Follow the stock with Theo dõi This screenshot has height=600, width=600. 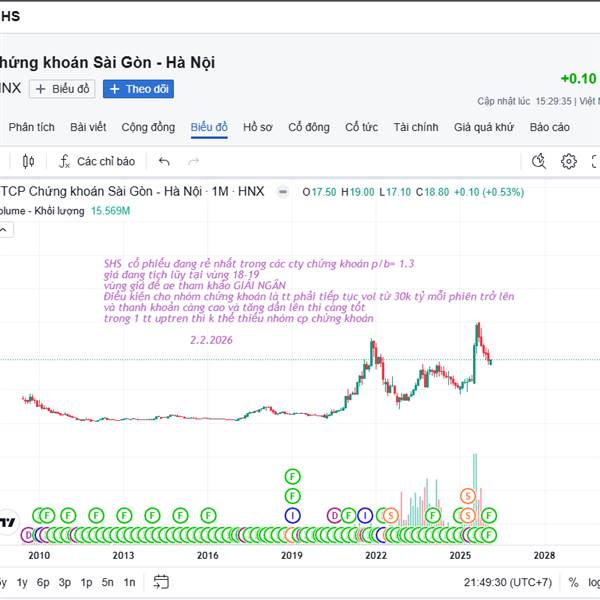tap(139, 89)
